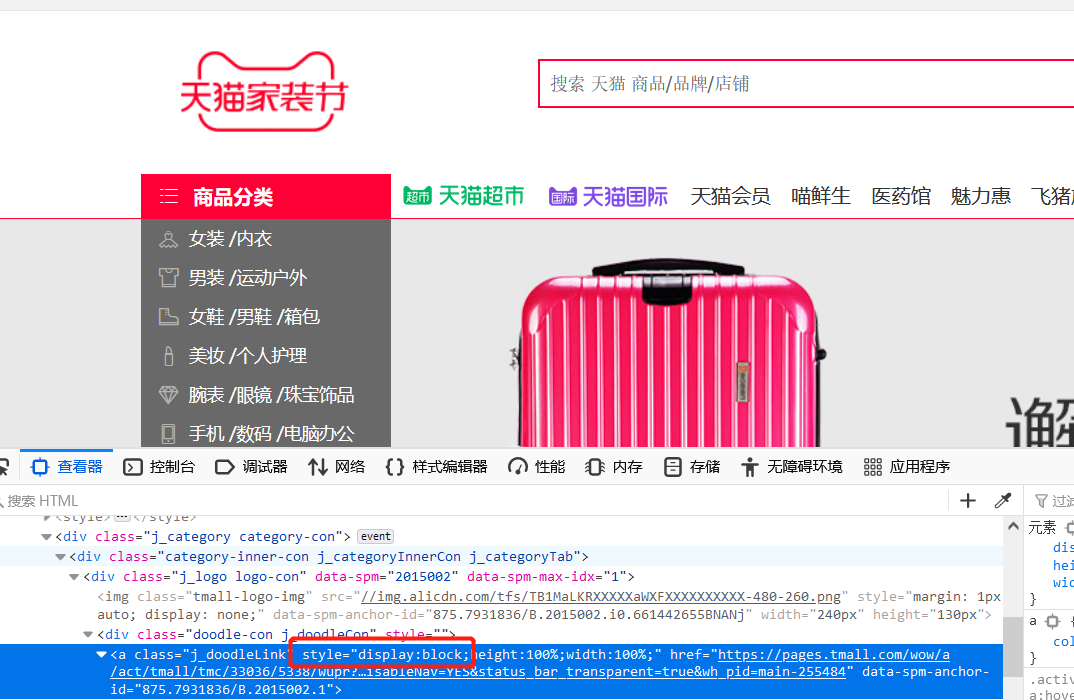Switch to the 样式编辑器 tab
1074x700 pixels.
(436, 467)
